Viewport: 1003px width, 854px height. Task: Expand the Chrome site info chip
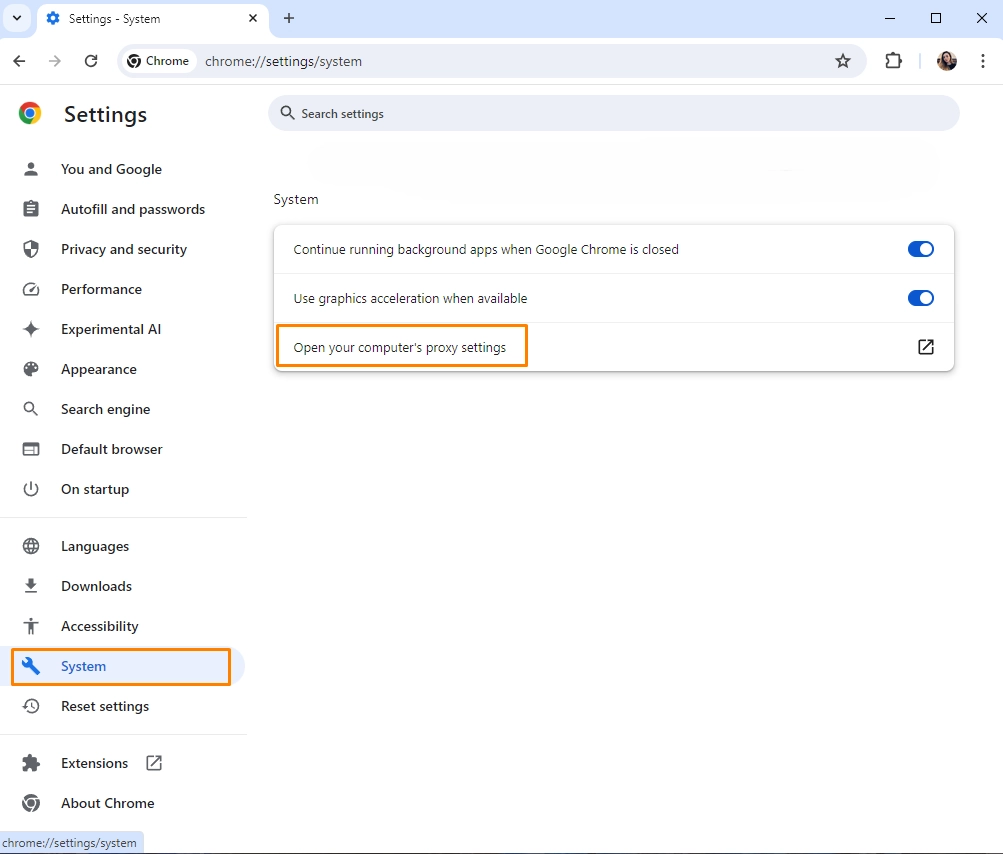[157, 60]
